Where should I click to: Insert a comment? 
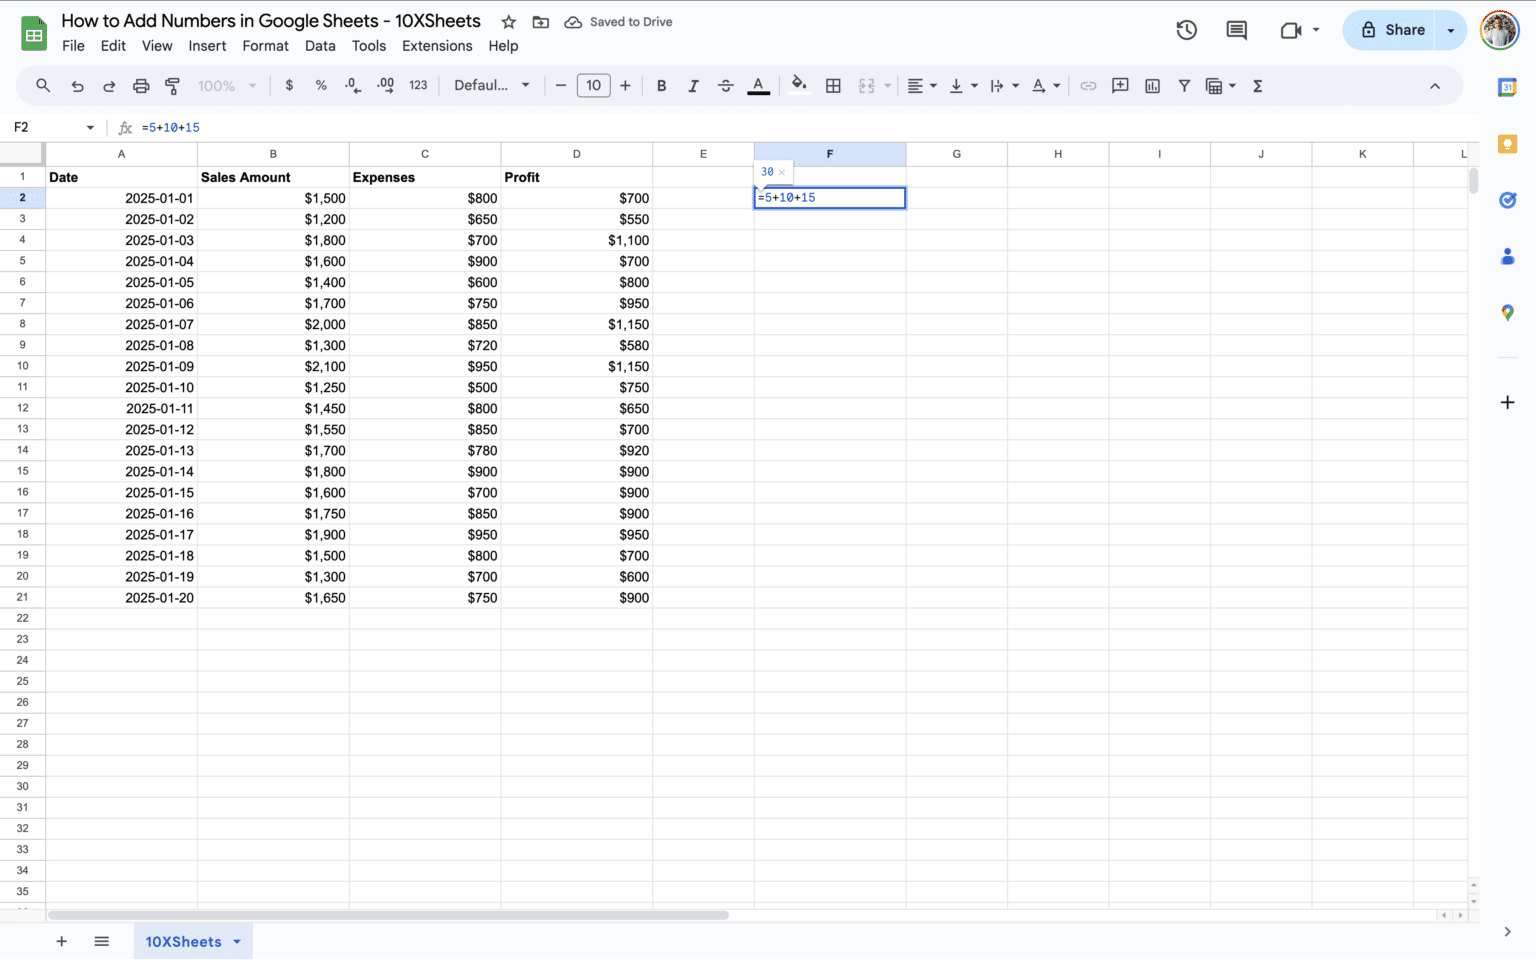1120,85
